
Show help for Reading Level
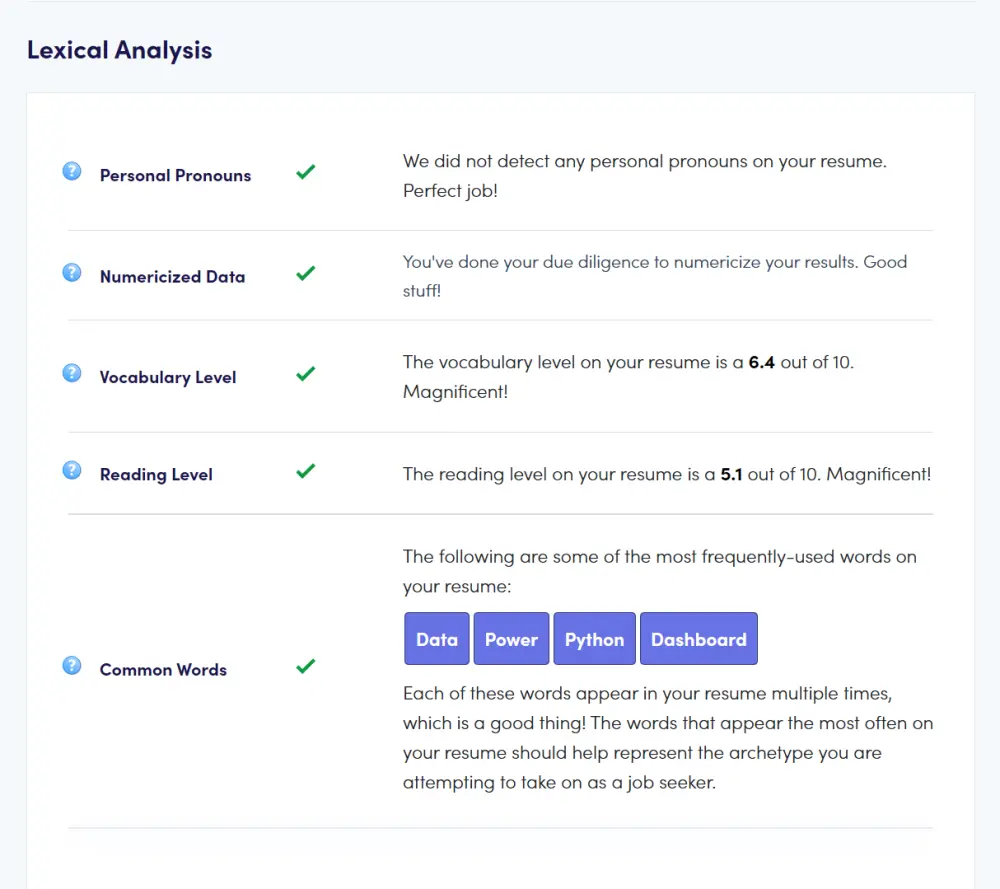tap(72, 470)
